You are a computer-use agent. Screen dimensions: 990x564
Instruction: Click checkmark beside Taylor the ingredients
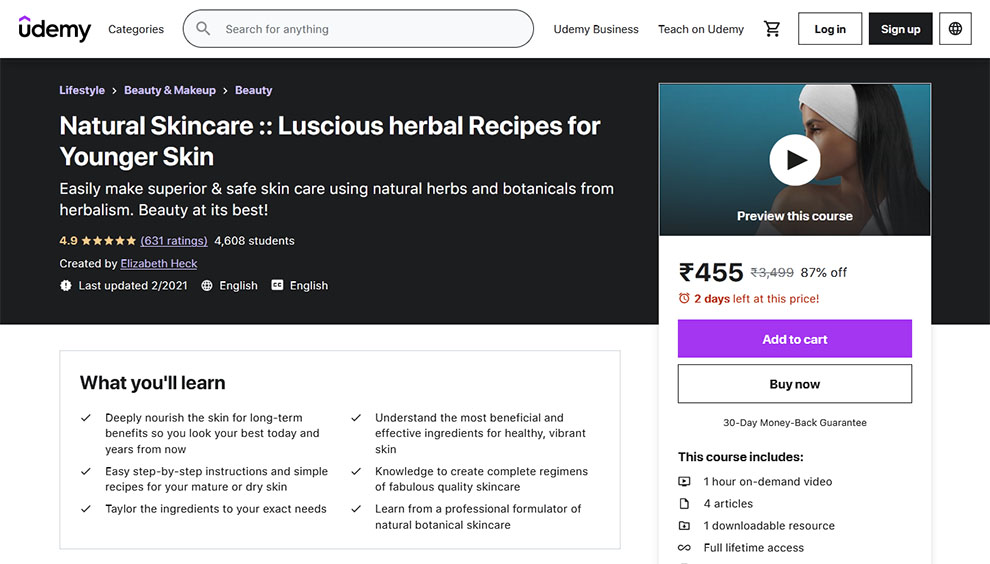coord(86,508)
